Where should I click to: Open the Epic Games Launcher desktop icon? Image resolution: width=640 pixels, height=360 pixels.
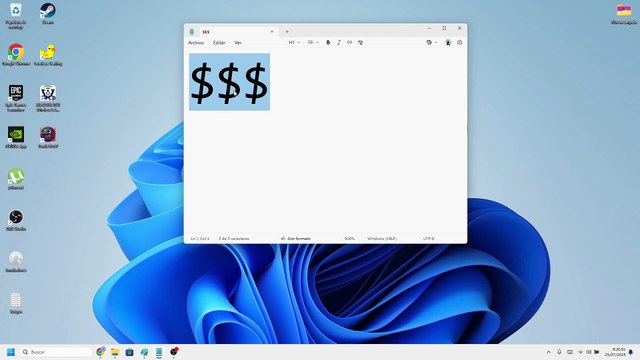(x=16, y=98)
